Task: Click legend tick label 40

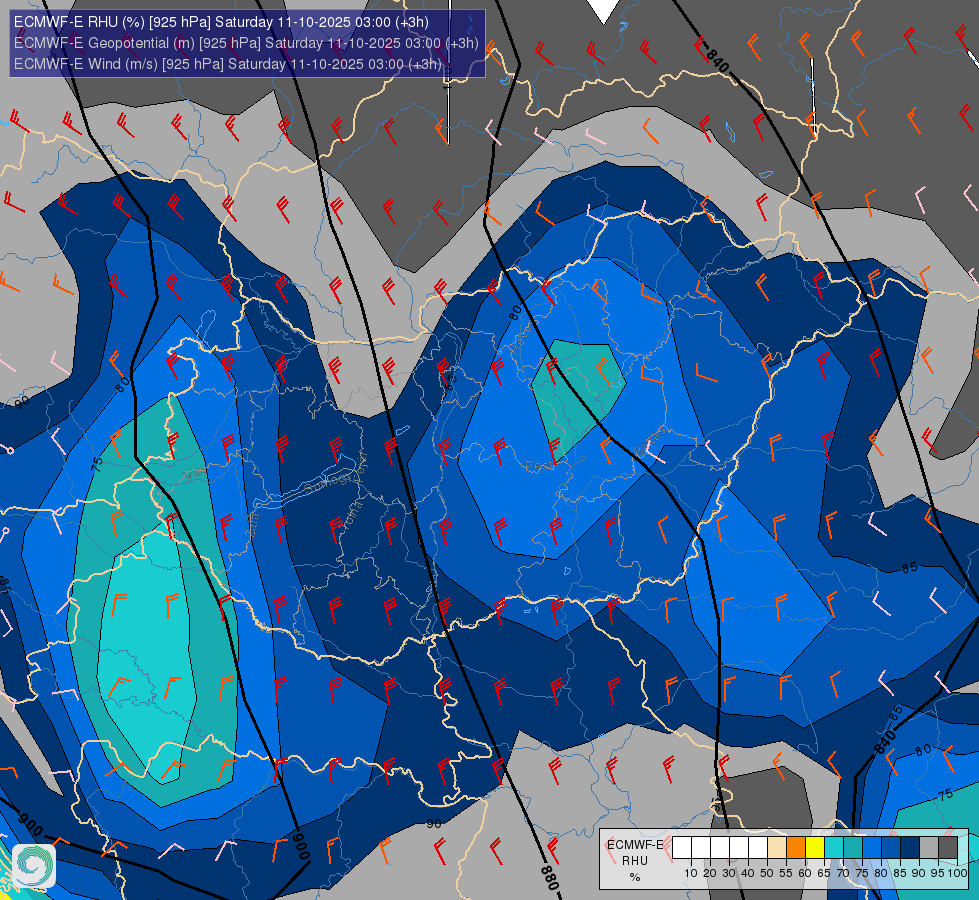Action: click(748, 873)
